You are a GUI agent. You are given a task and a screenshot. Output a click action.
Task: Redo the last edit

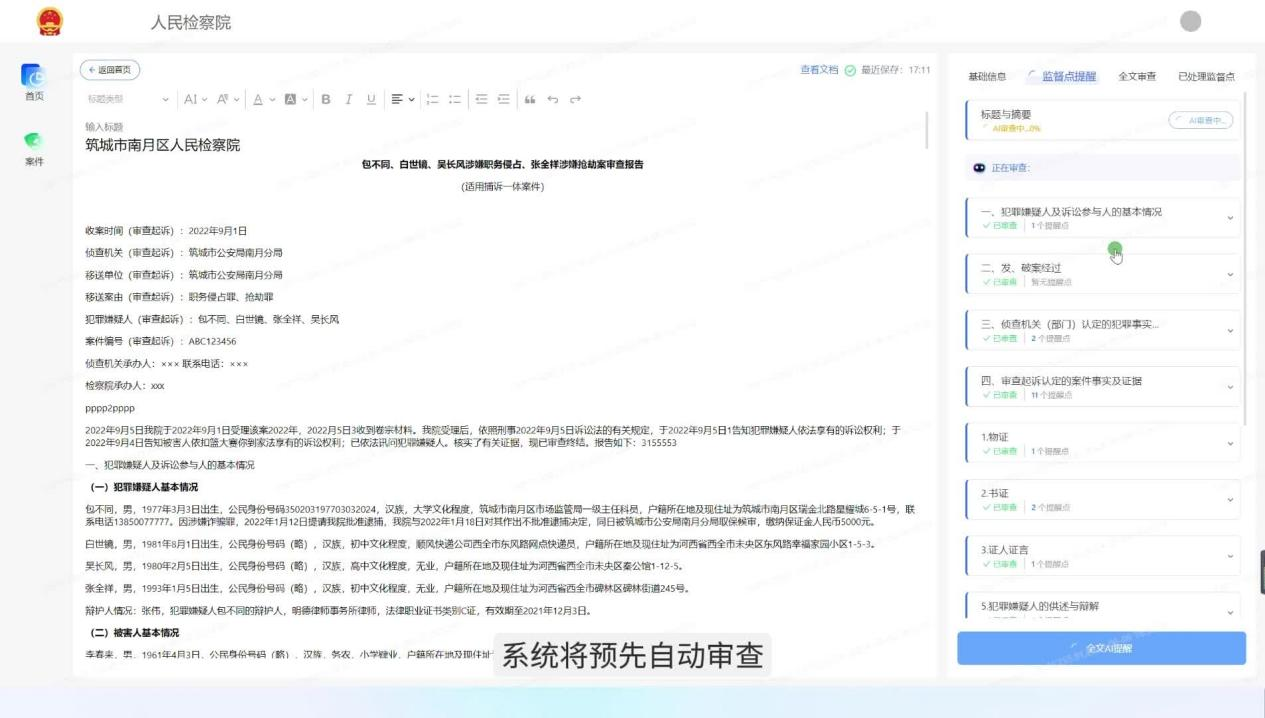pos(576,99)
